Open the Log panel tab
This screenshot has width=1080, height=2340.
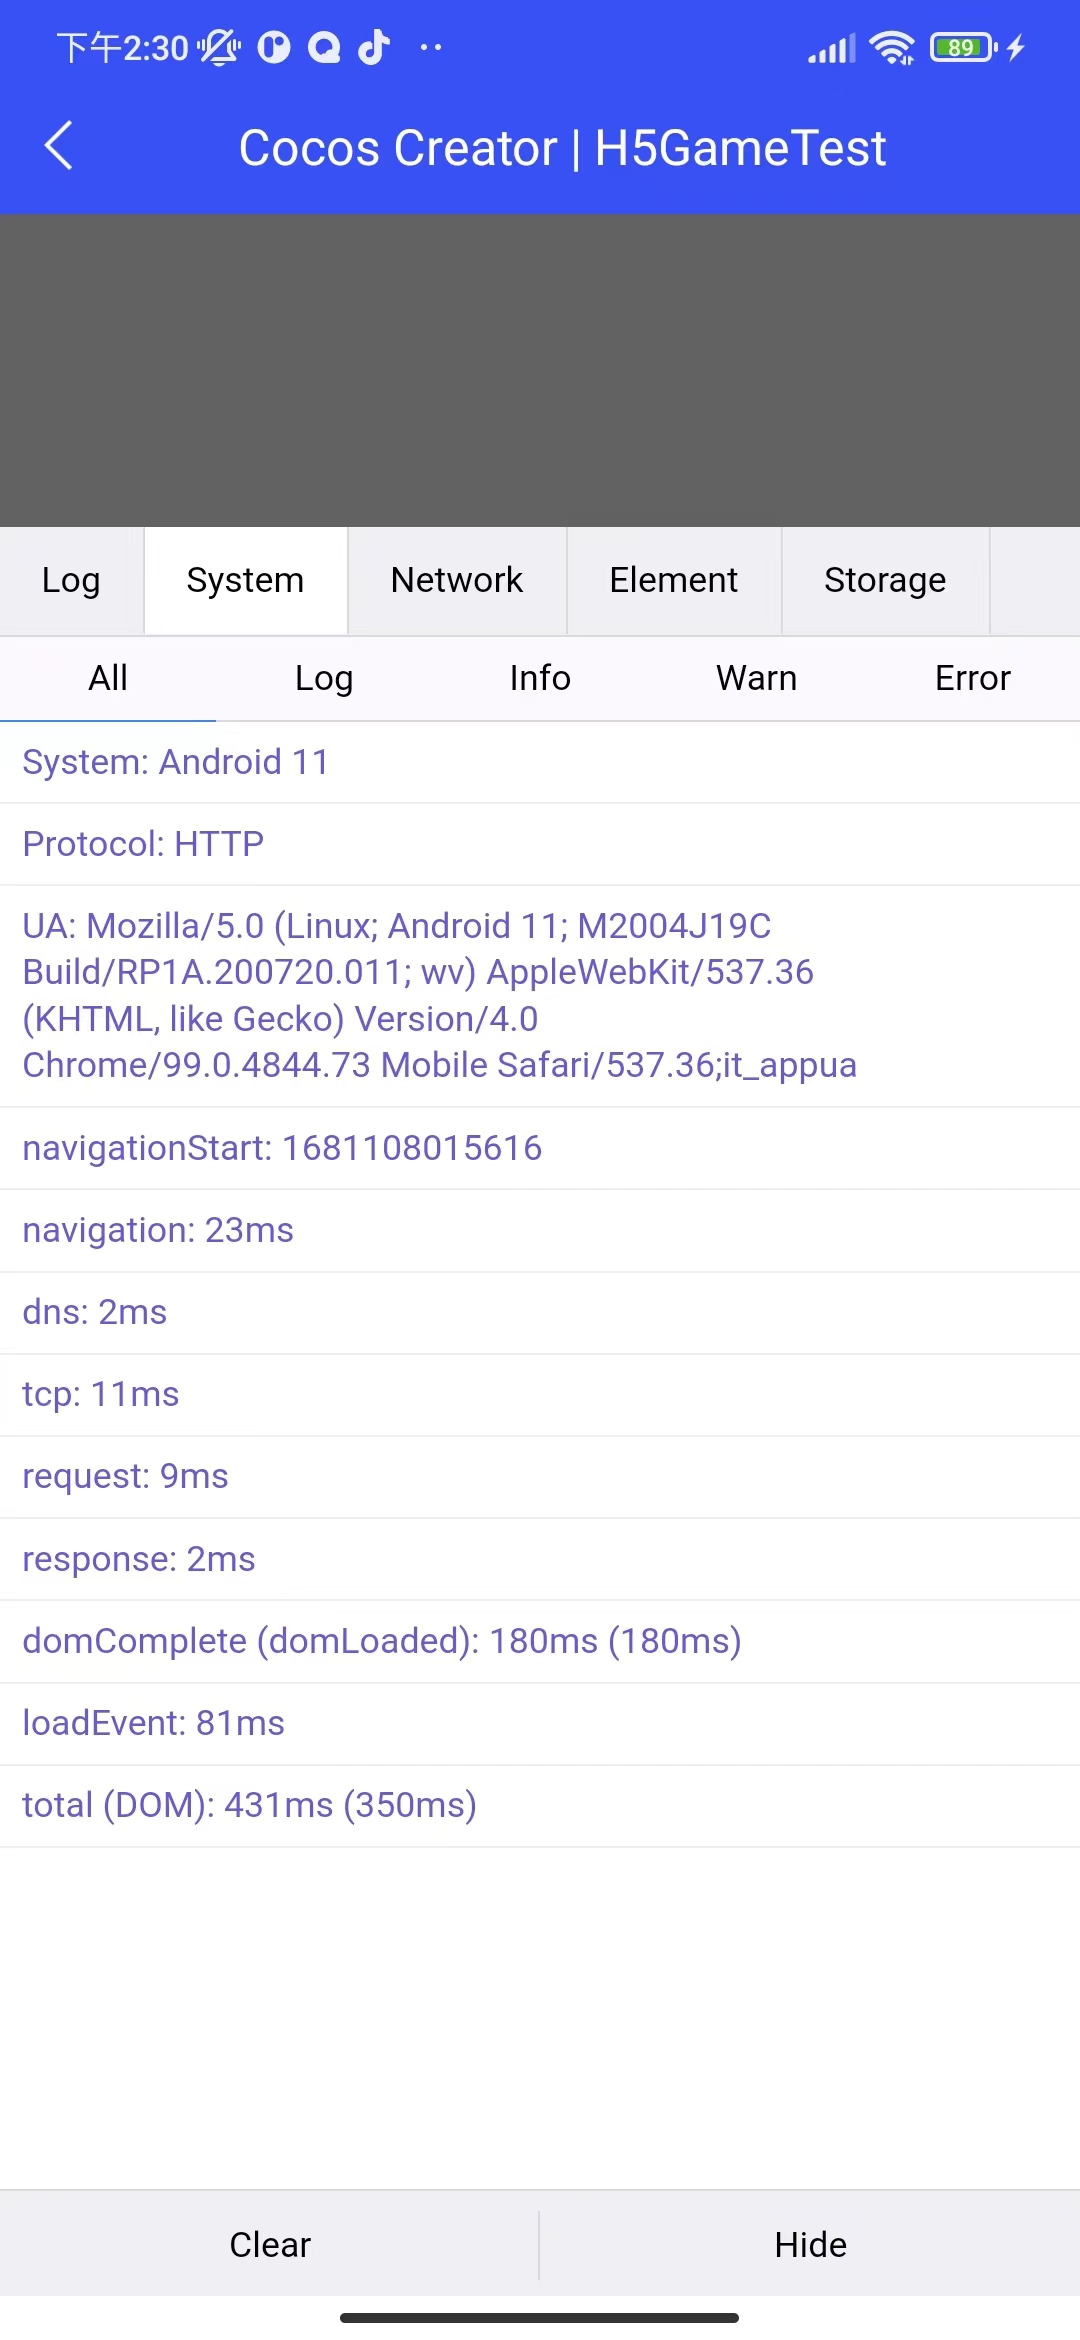point(71,580)
